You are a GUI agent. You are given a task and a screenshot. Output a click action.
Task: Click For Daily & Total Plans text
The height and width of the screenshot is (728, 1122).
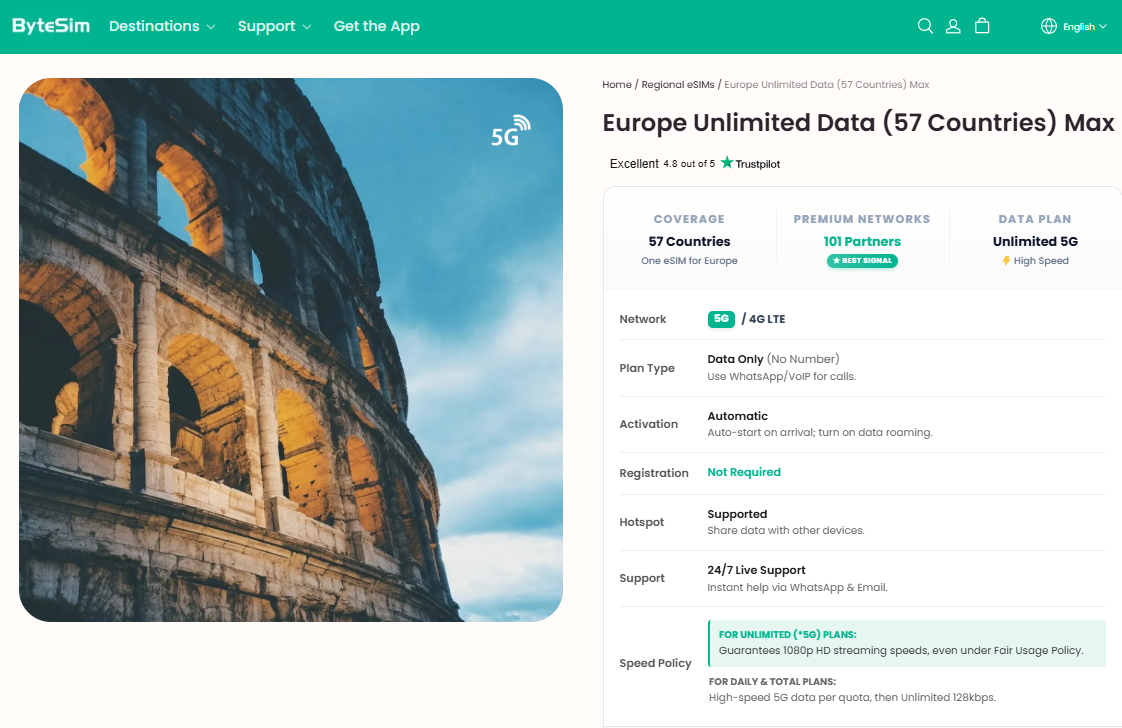point(772,681)
